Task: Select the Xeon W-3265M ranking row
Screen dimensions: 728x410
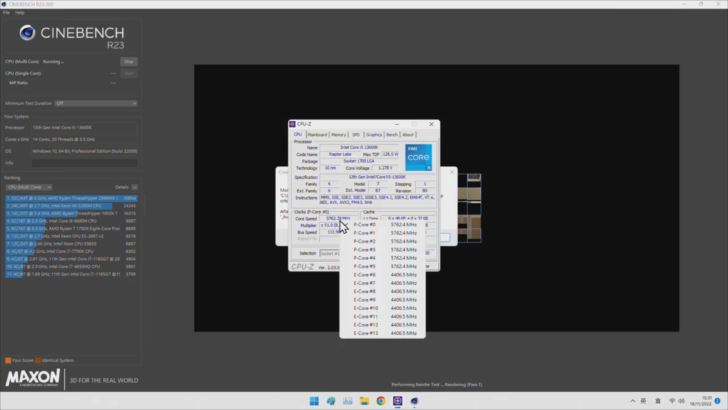Action: (x=71, y=206)
